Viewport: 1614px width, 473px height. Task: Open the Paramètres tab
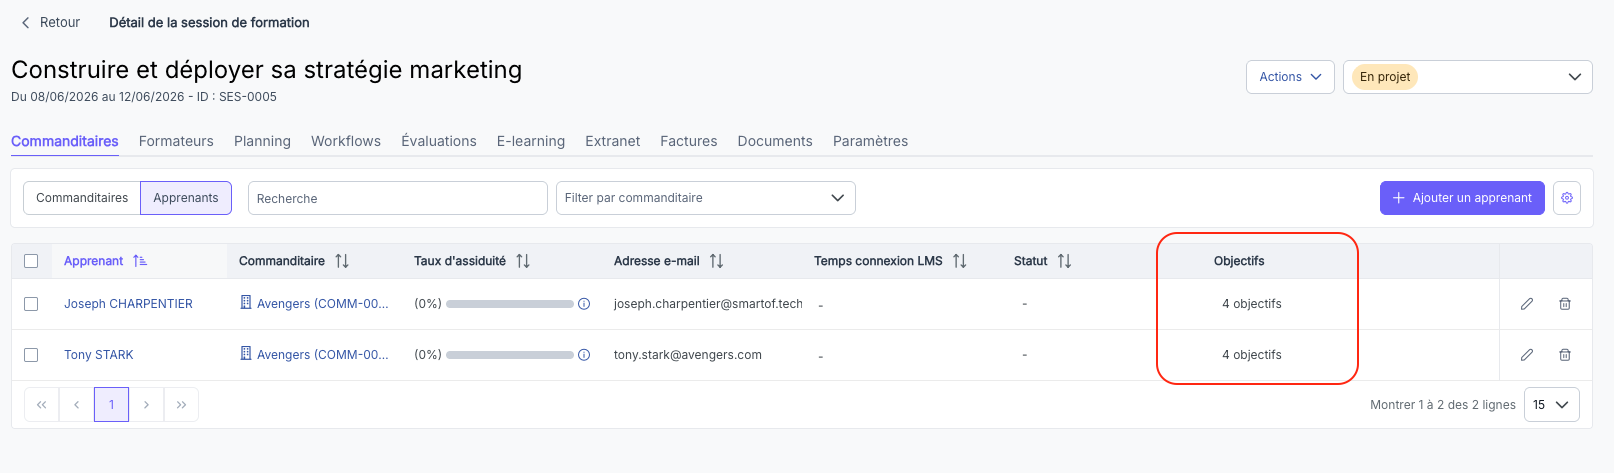(871, 141)
